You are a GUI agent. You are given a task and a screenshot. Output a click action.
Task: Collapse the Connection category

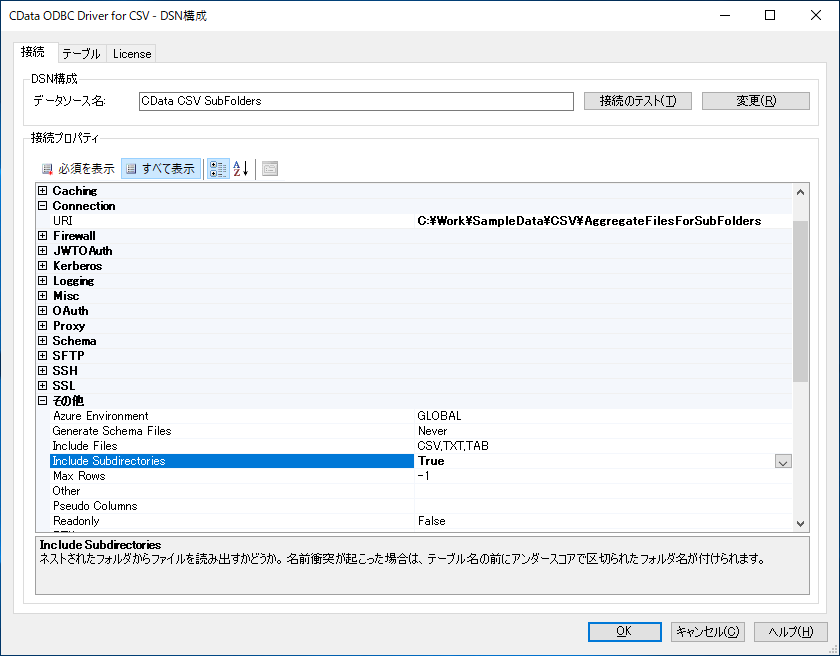tap(43, 206)
